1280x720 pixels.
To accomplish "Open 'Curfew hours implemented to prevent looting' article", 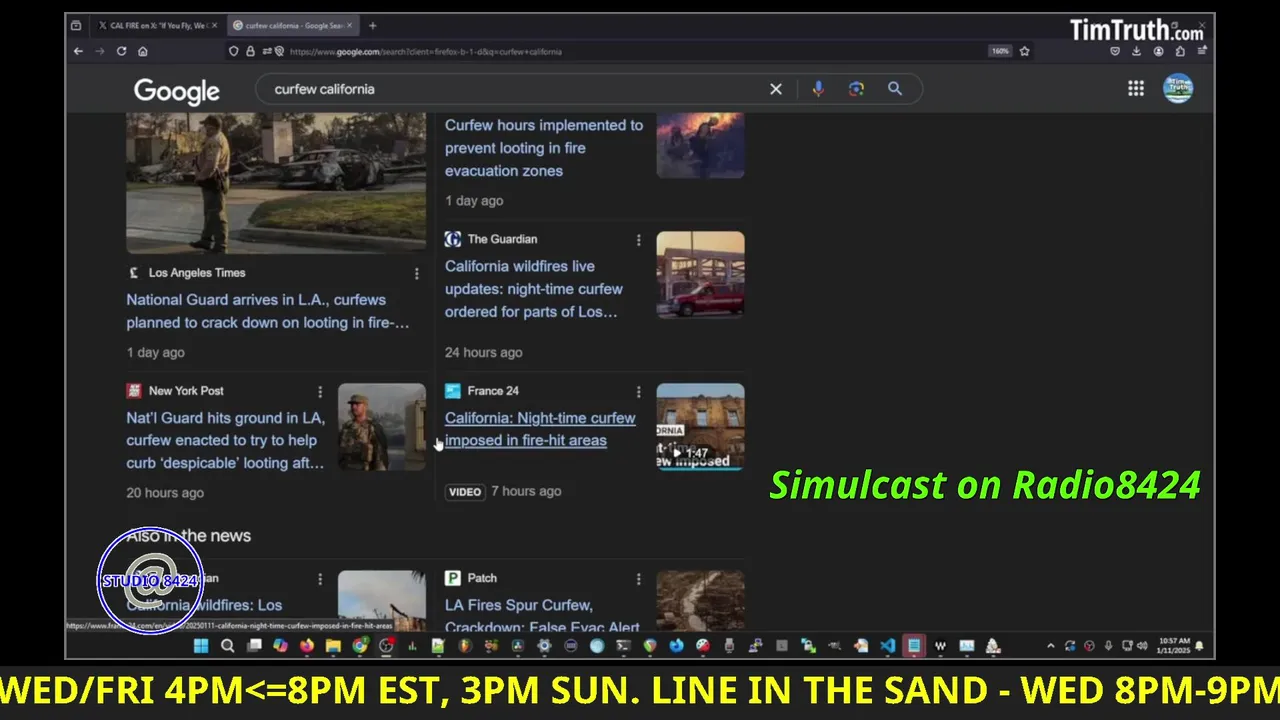I will pos(544,148).
